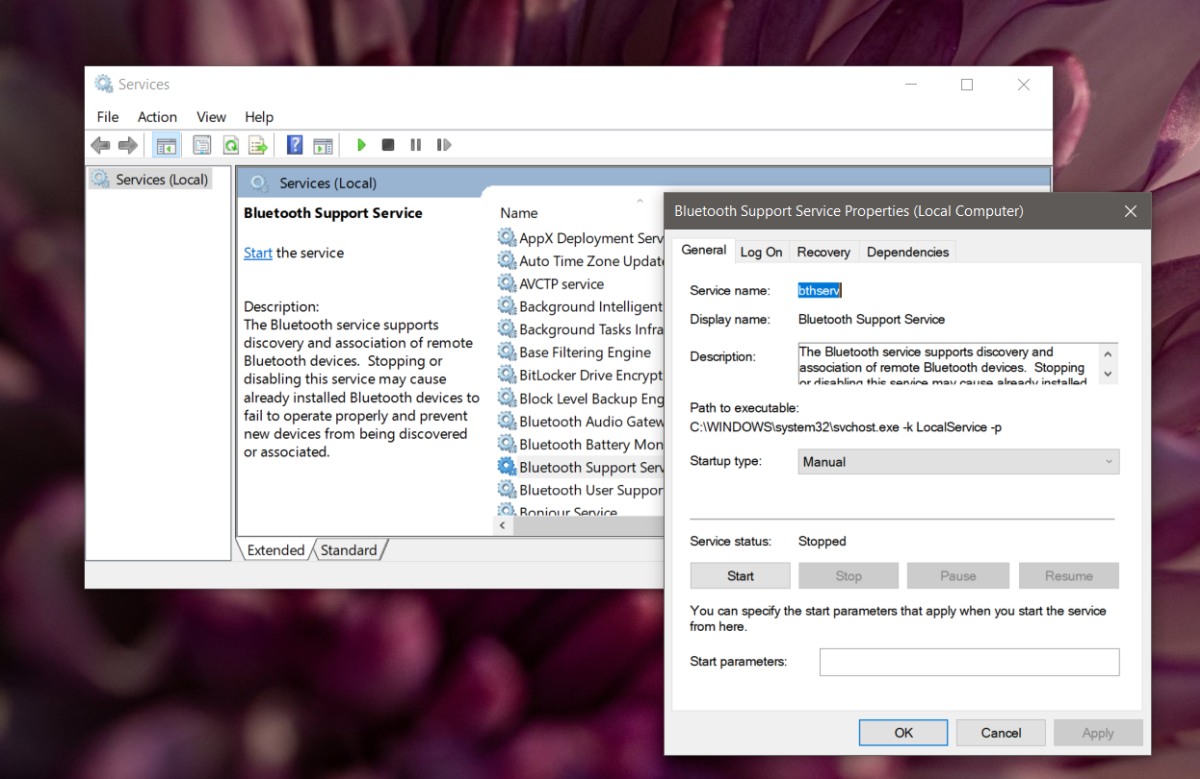Open Help via the blue question mark icon
This screenshot has height=779, width=1200.
tap(293, 145)
